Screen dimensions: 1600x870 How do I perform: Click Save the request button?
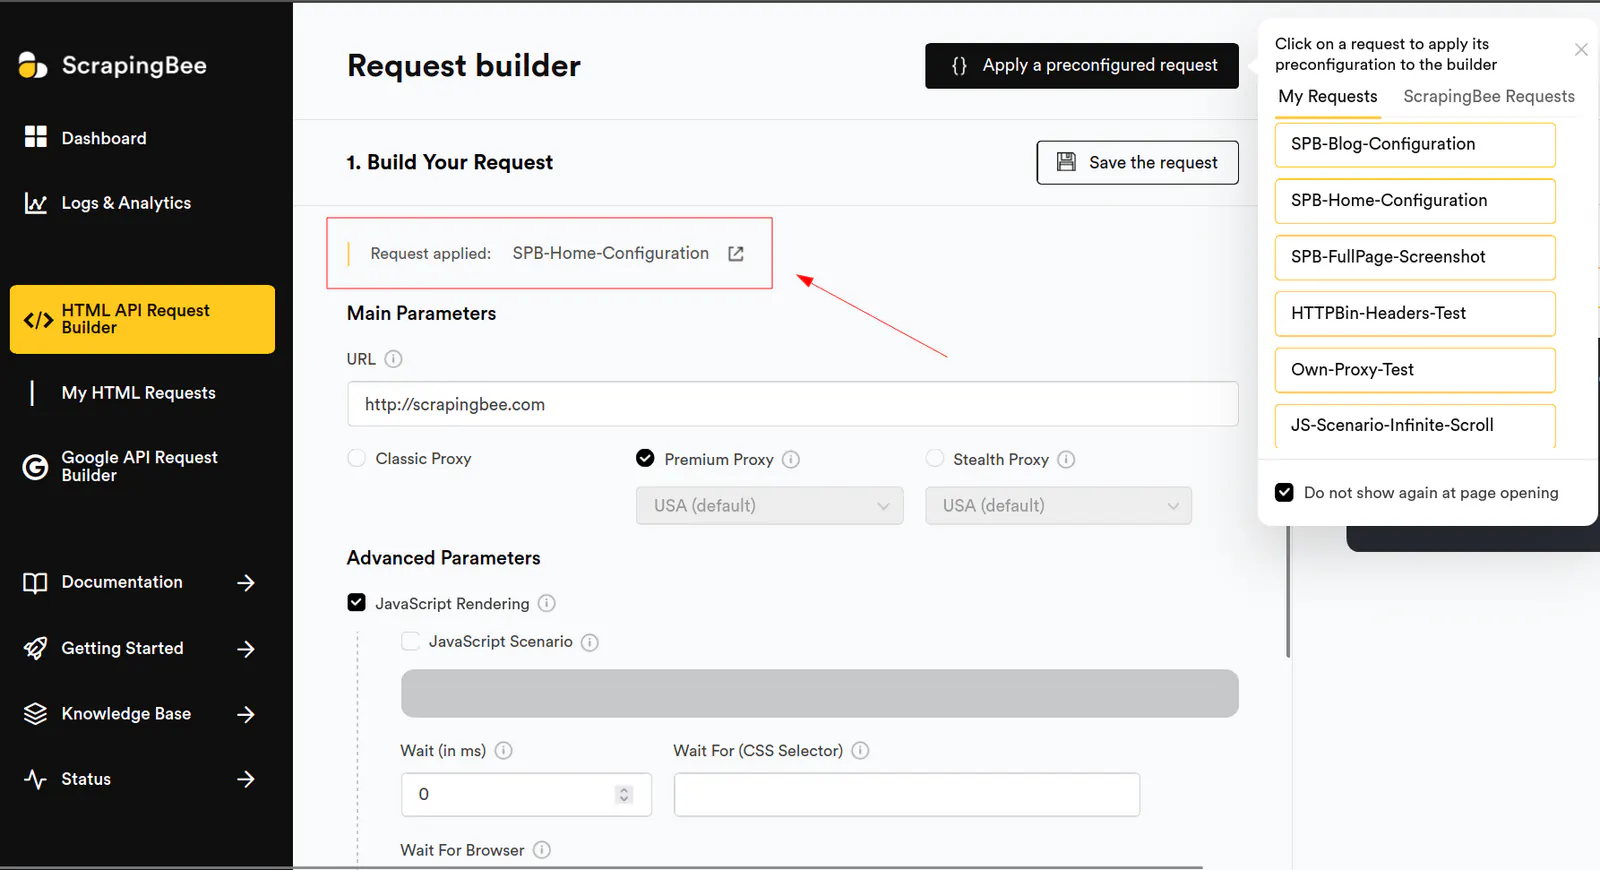(1137, 163)
